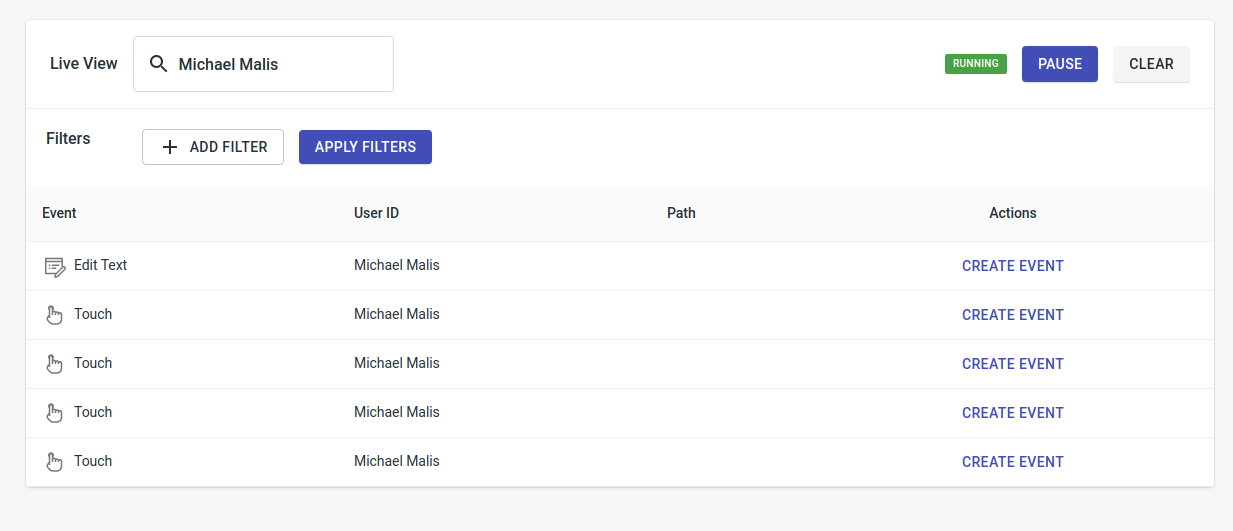The height and width of the screenshot is (531, 1233).
Task: Click the Edit Text event icon
Action: [x=55, y=267]
